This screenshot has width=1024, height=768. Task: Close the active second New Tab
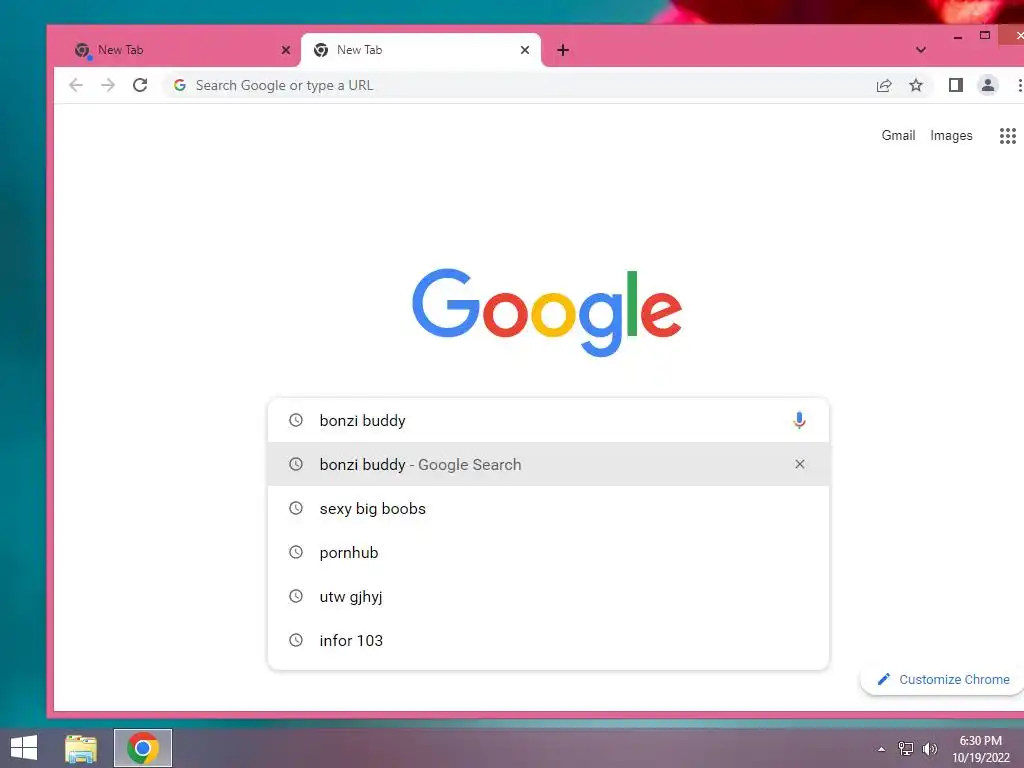tap(524, 50)
